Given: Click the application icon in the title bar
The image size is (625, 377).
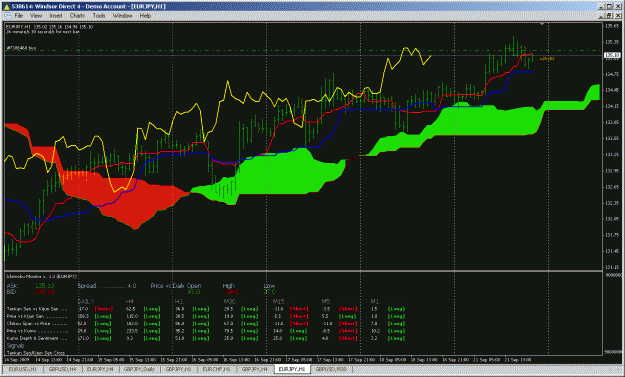Looking at the screenshot, I should 6,6.
